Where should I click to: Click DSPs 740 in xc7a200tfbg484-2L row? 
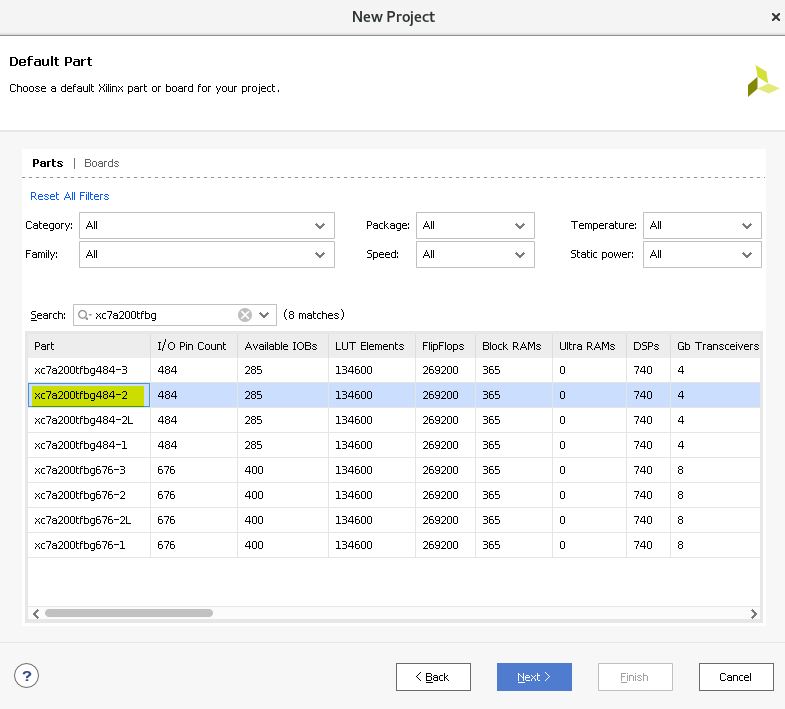643,420
